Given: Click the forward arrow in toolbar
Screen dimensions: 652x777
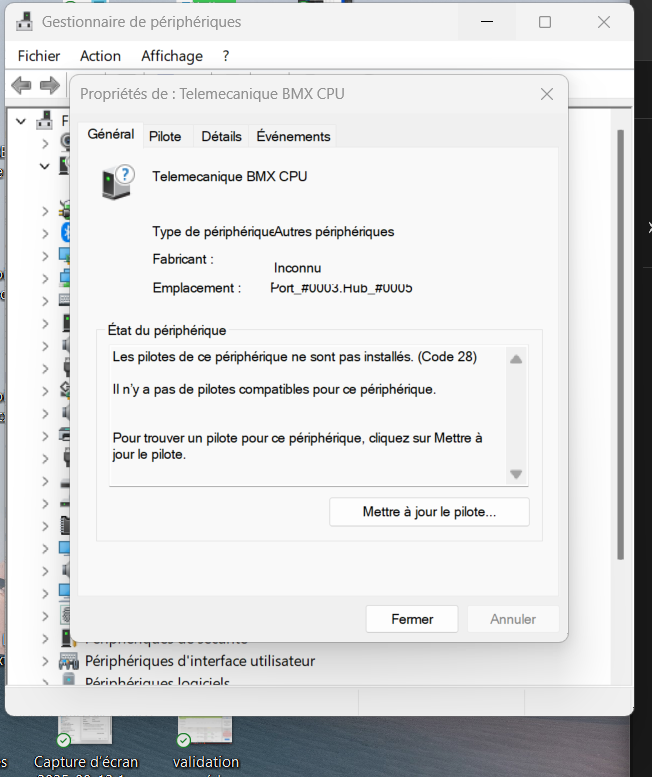Looking at the screenshot, I should click(50, 85).
